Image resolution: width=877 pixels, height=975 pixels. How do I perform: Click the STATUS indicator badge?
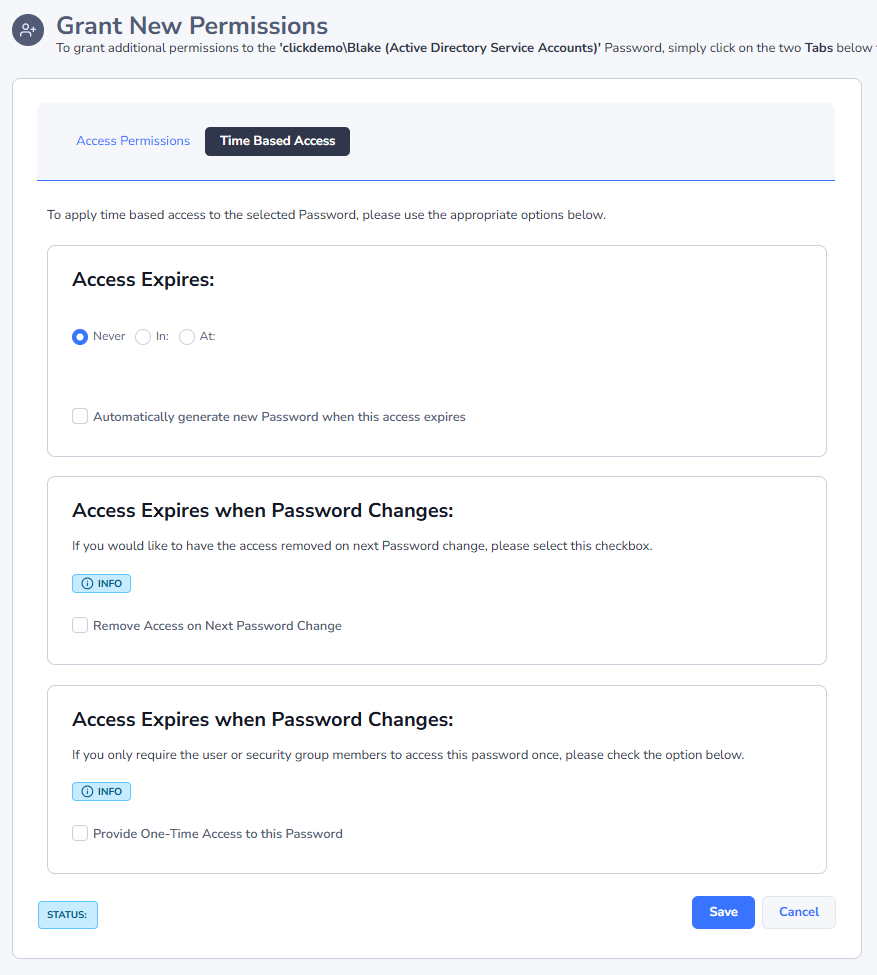[x=67, y=914]
